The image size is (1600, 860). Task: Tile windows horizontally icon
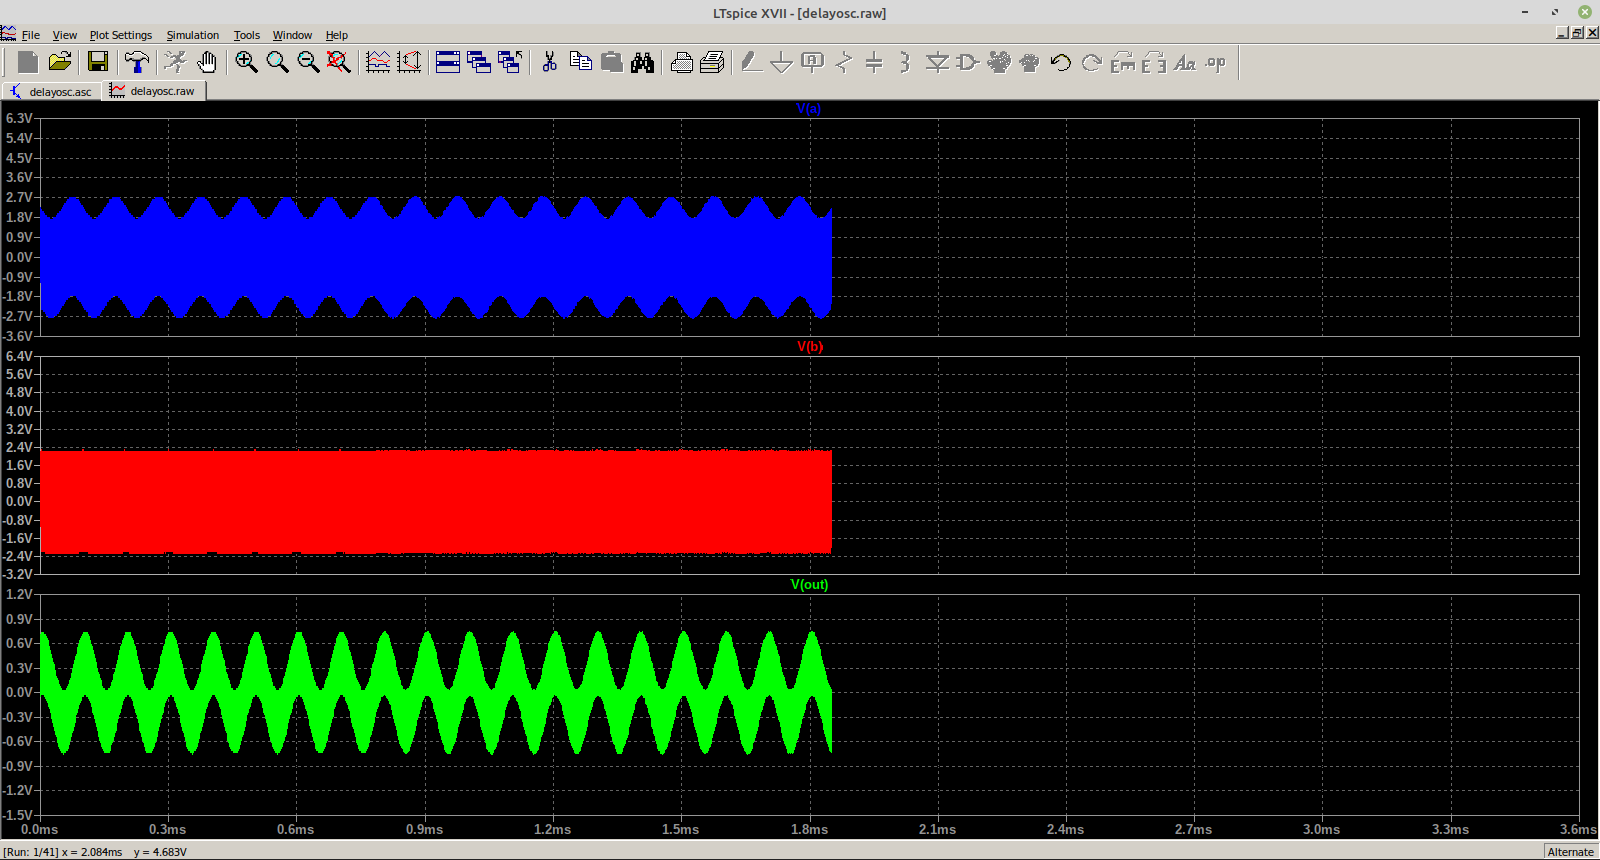[x=448, y=62]
